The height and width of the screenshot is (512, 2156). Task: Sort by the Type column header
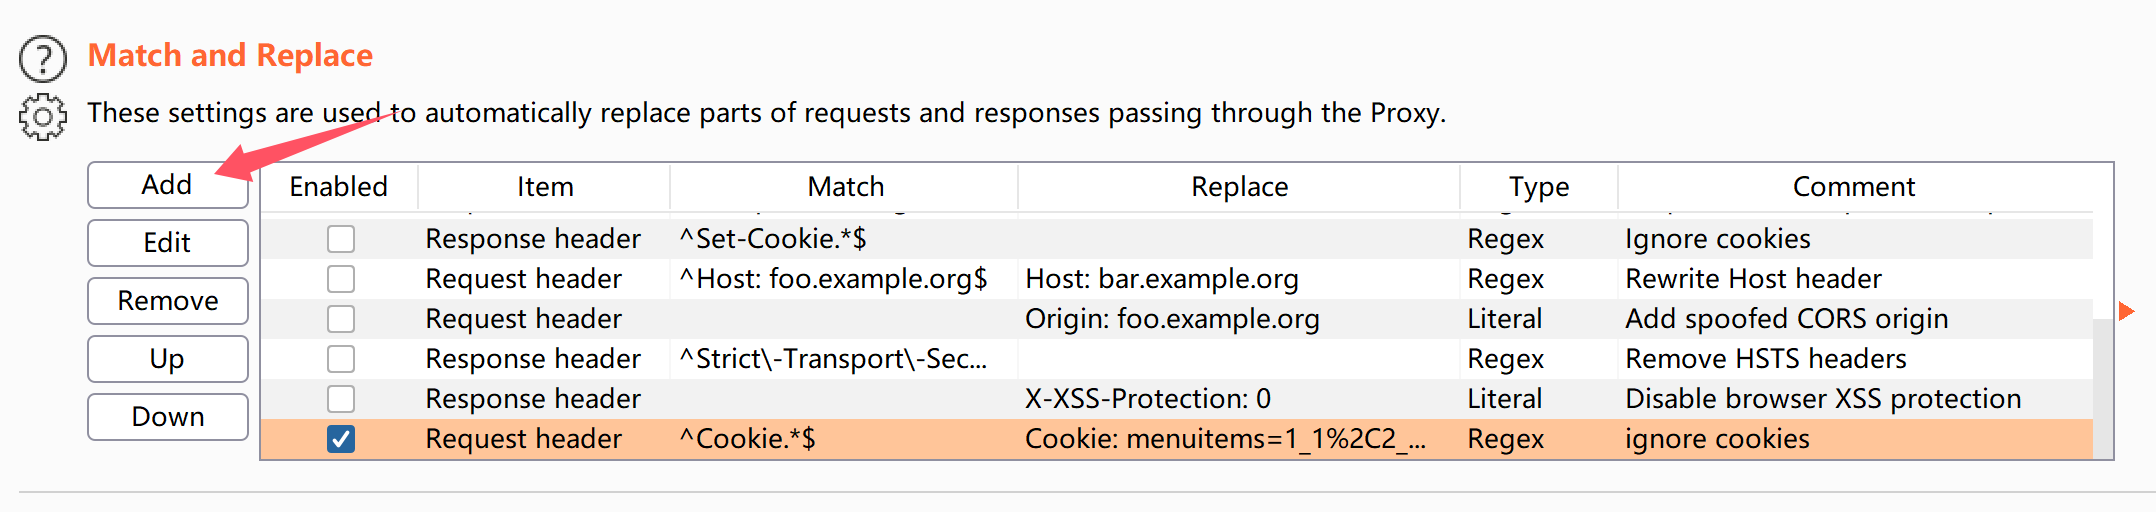tap(1539, 187)
